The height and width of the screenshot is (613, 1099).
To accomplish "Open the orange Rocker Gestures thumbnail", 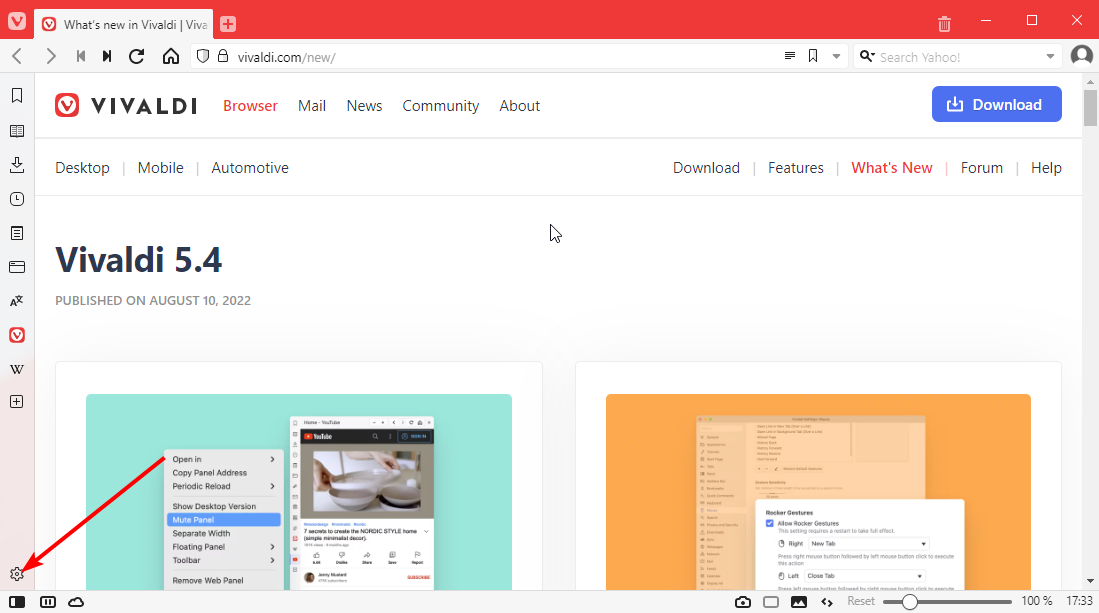I will 819,492.
